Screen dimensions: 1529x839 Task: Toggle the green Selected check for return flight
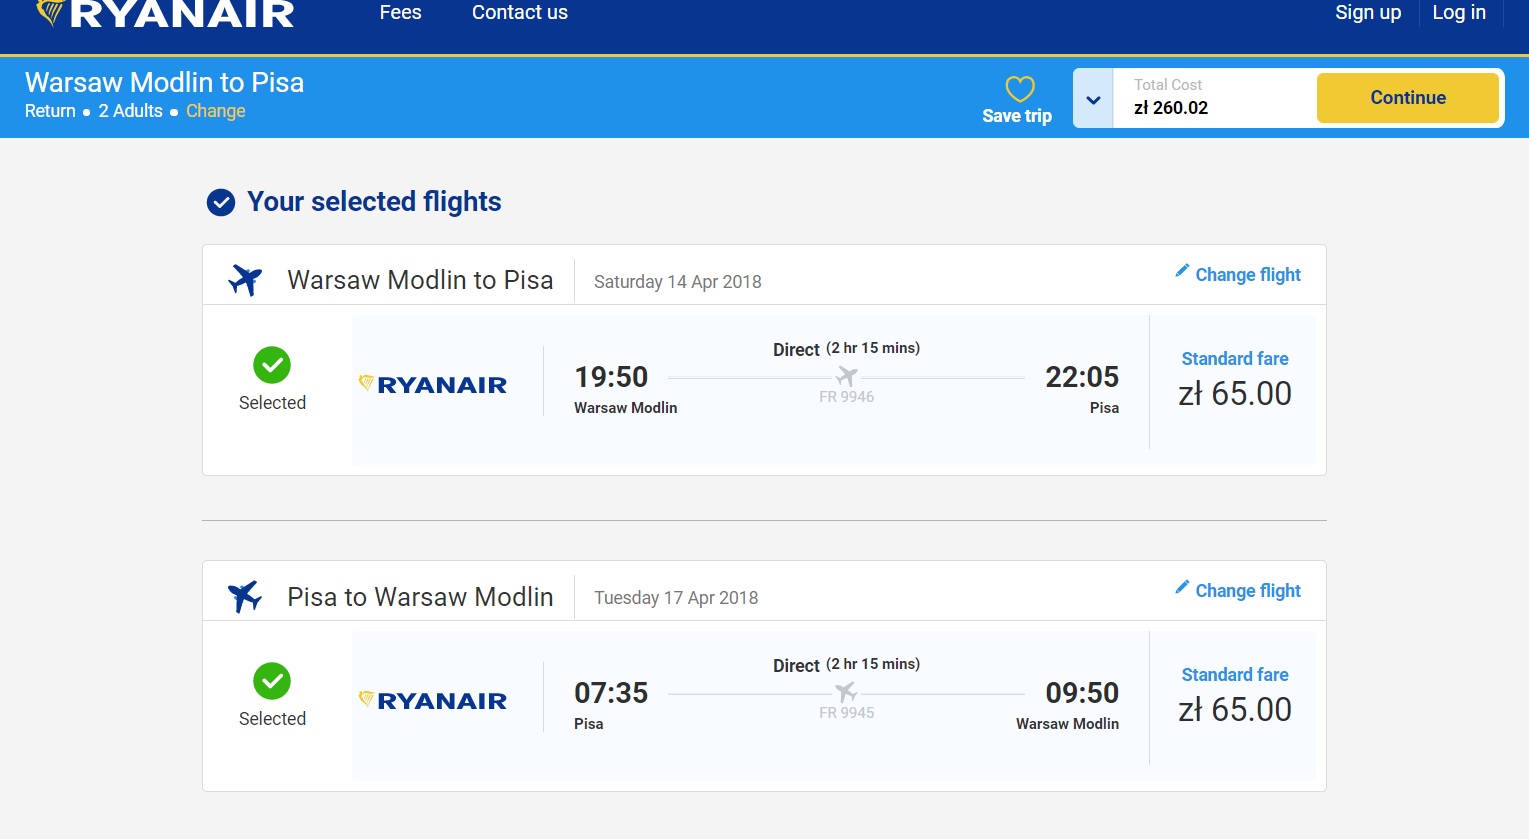coord(272,681)
